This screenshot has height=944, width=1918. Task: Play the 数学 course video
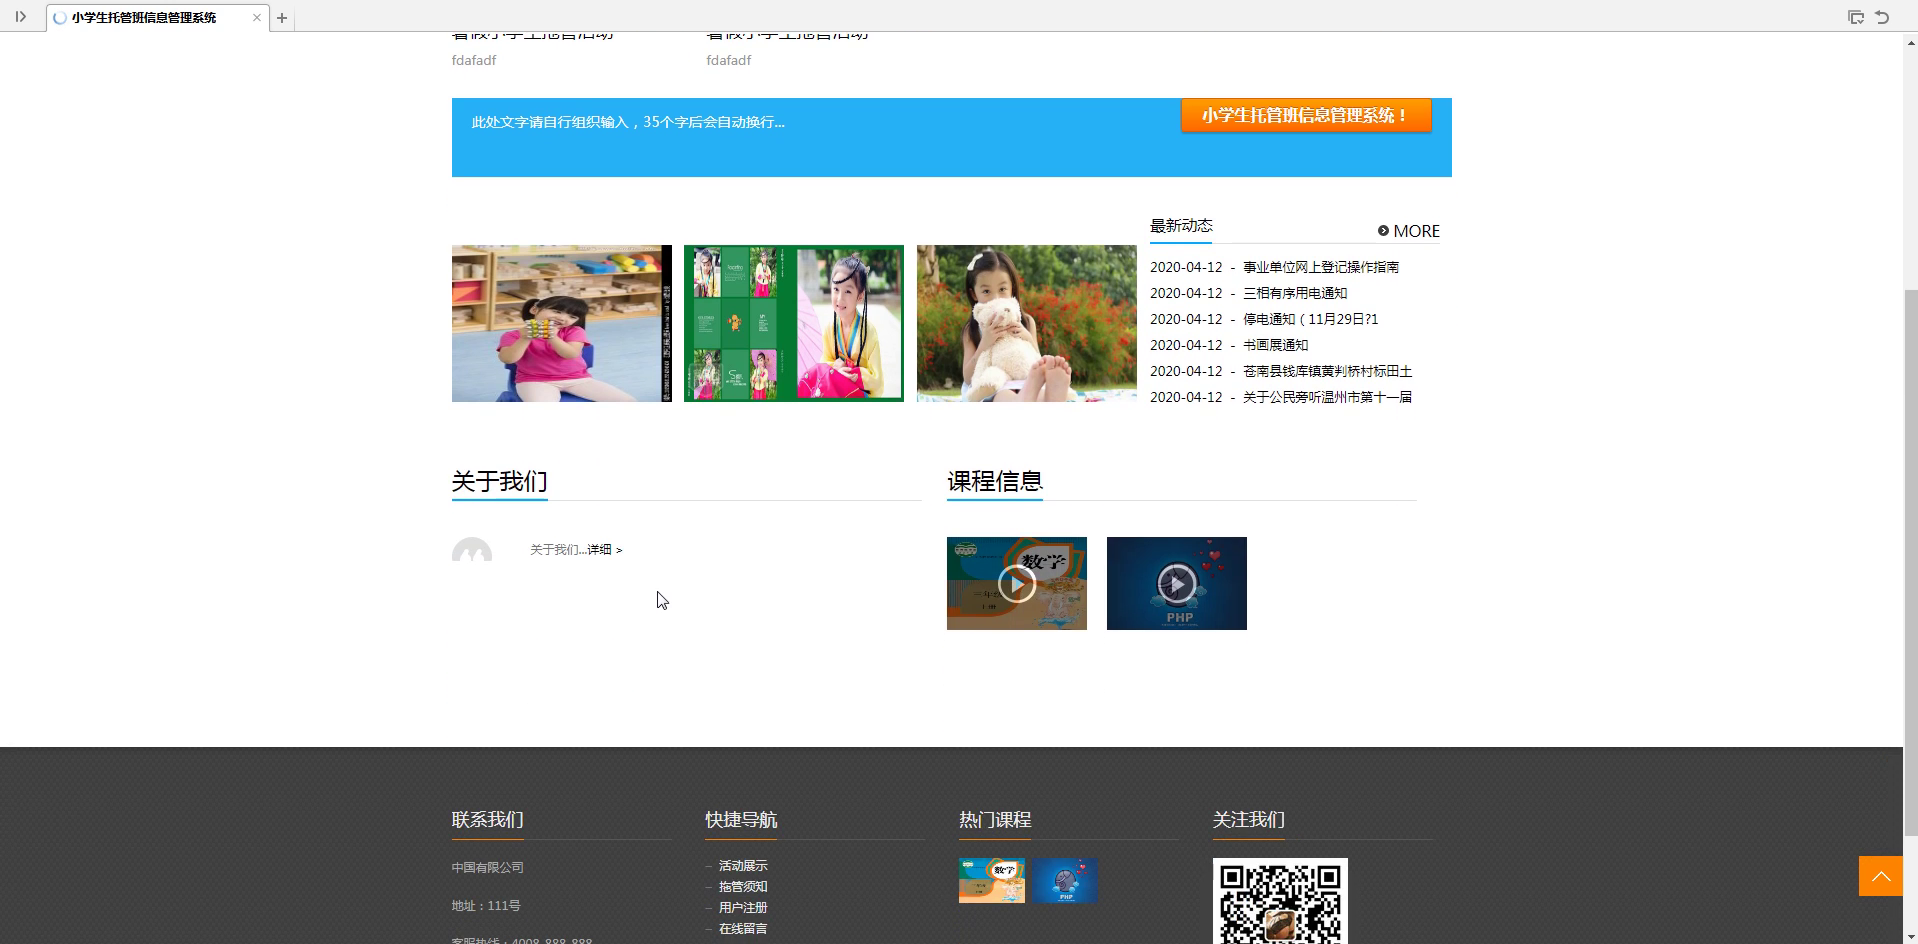coord(1016,583)
